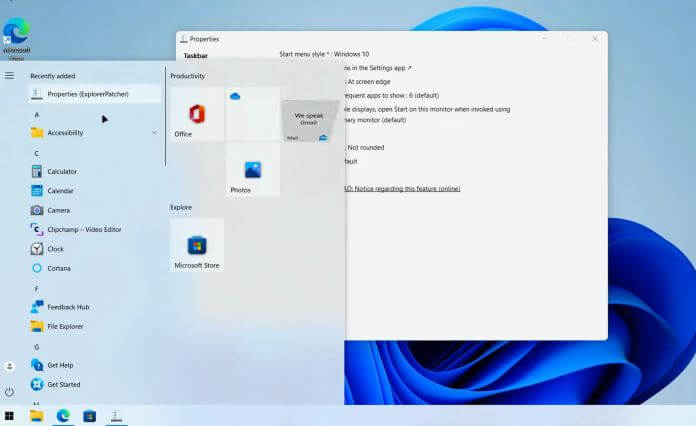696x426 pixels.
Task: Open the Photos tile
Action: click(253, 170)
